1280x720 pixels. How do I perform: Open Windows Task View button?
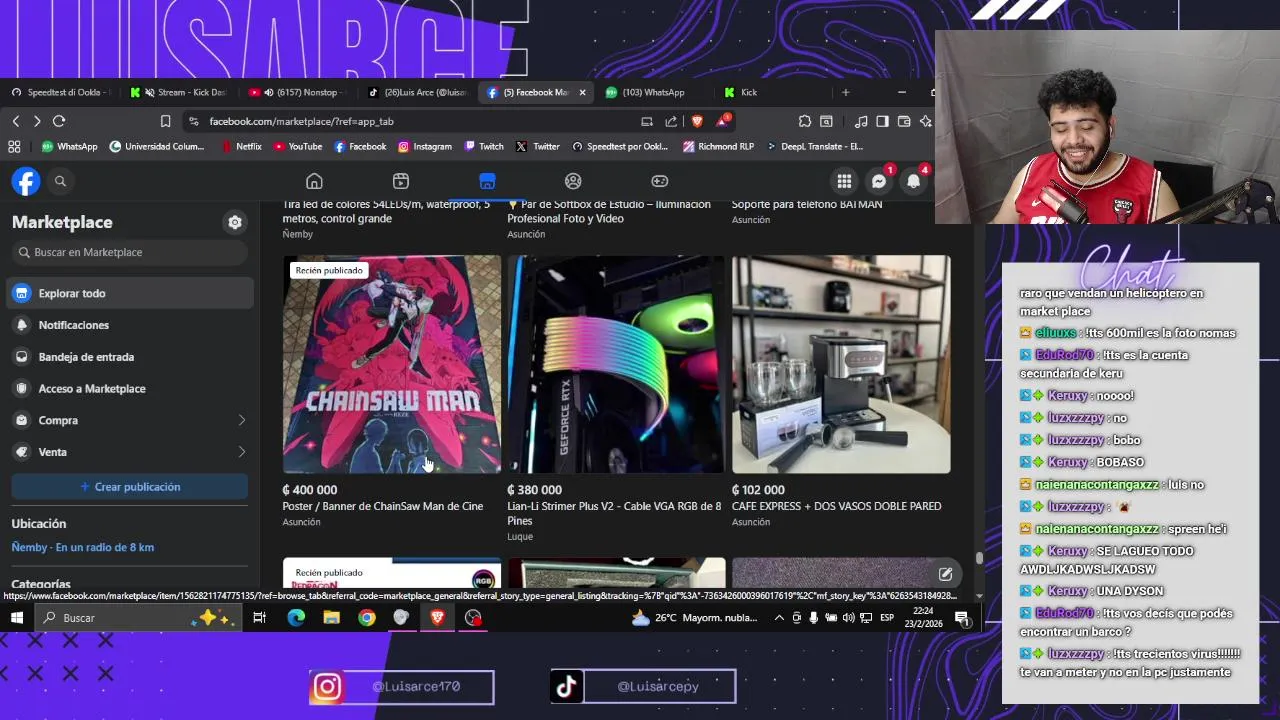[259, 618]
